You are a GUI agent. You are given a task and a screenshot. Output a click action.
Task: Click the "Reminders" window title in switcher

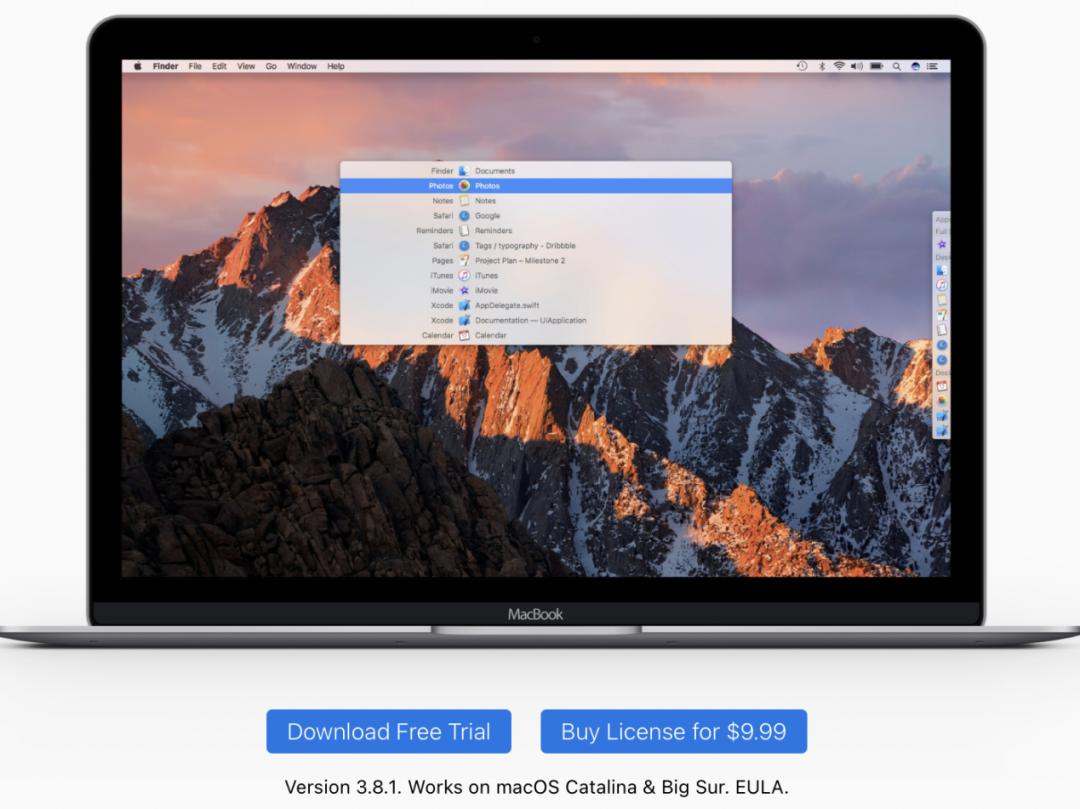pos(493,231)
